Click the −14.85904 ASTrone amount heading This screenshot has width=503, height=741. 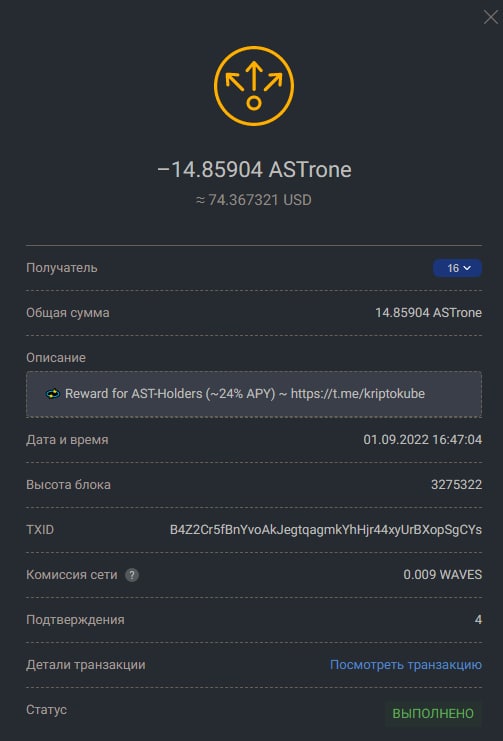(x=254, y=170)
